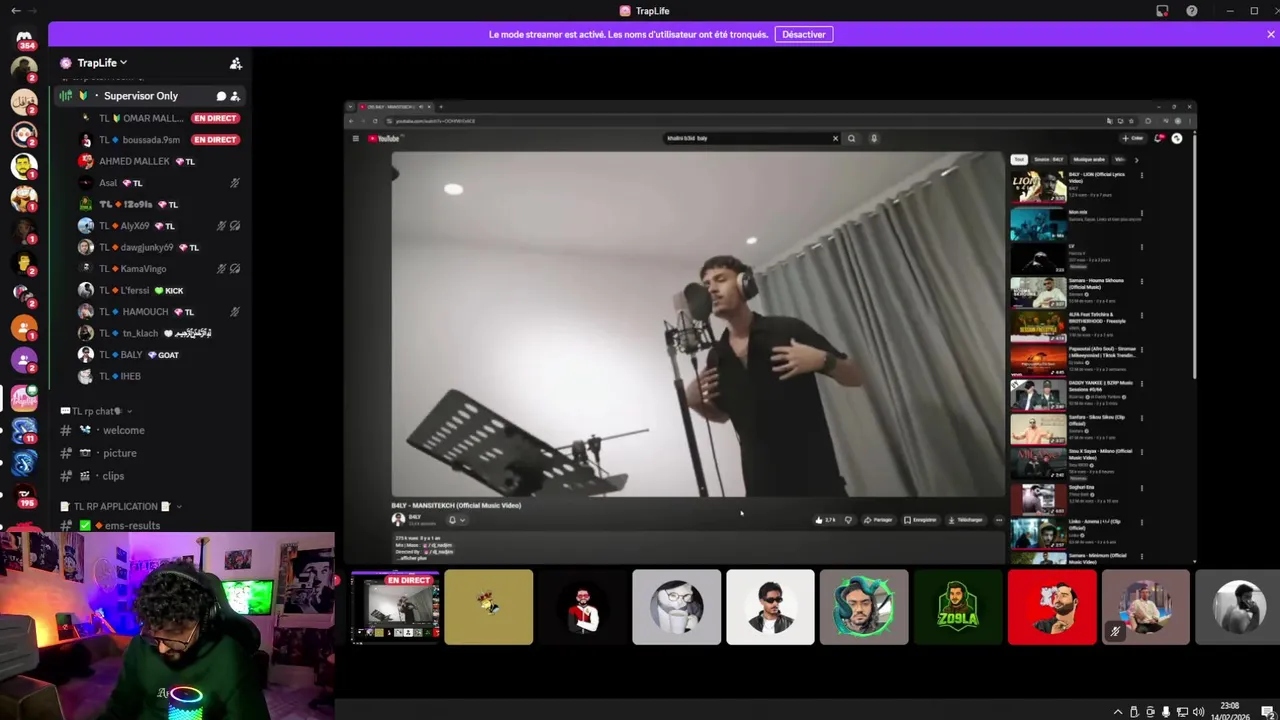
Task: Dislike the MANSITEKCH video
Action: pos(848,520)
